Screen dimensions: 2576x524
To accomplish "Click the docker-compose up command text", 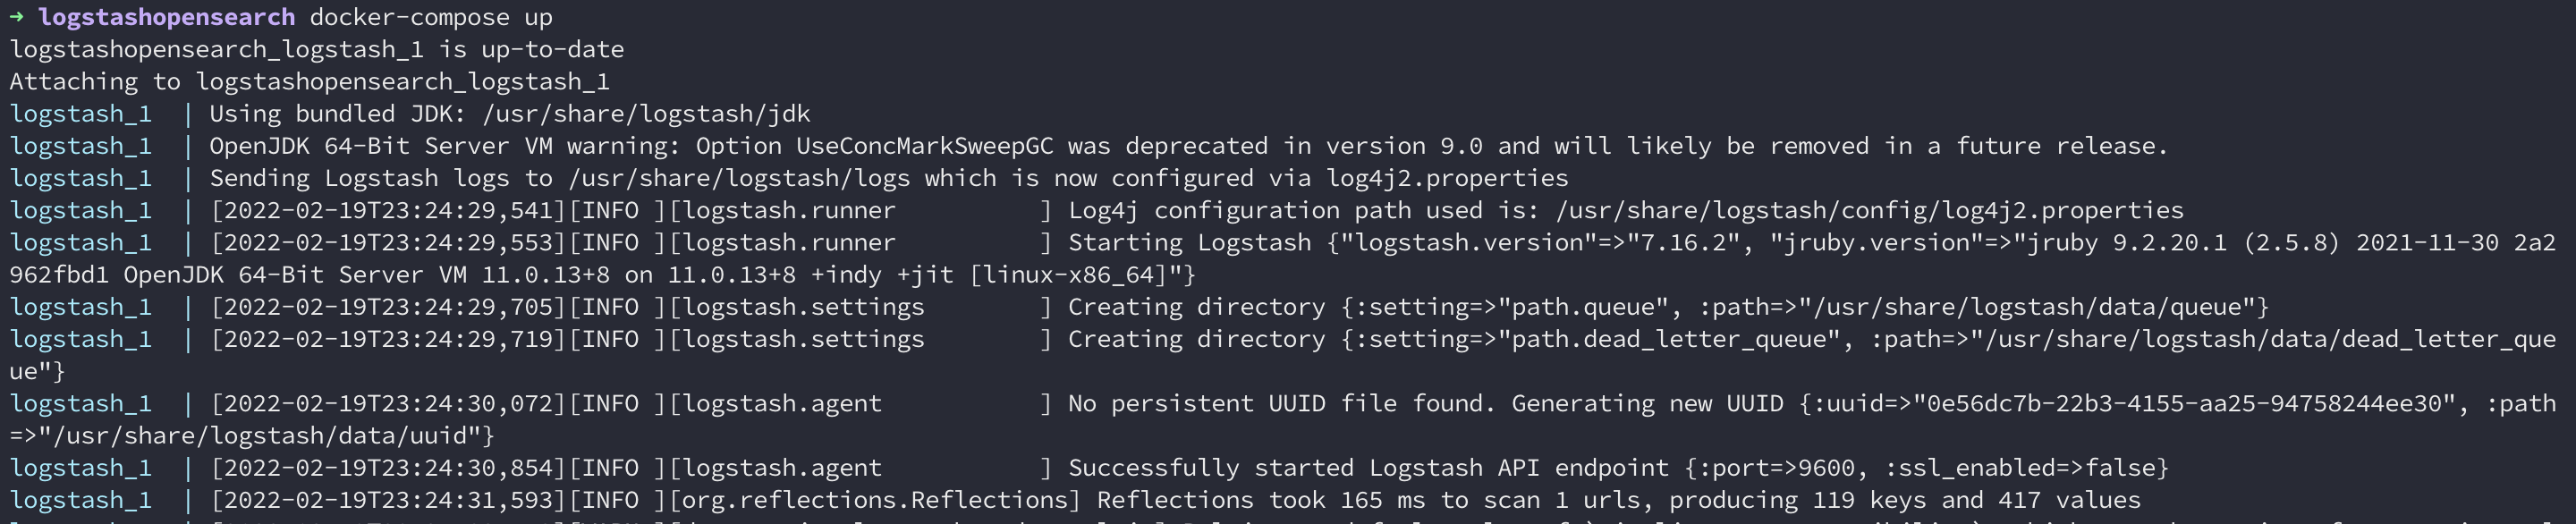I will (431, 17).
